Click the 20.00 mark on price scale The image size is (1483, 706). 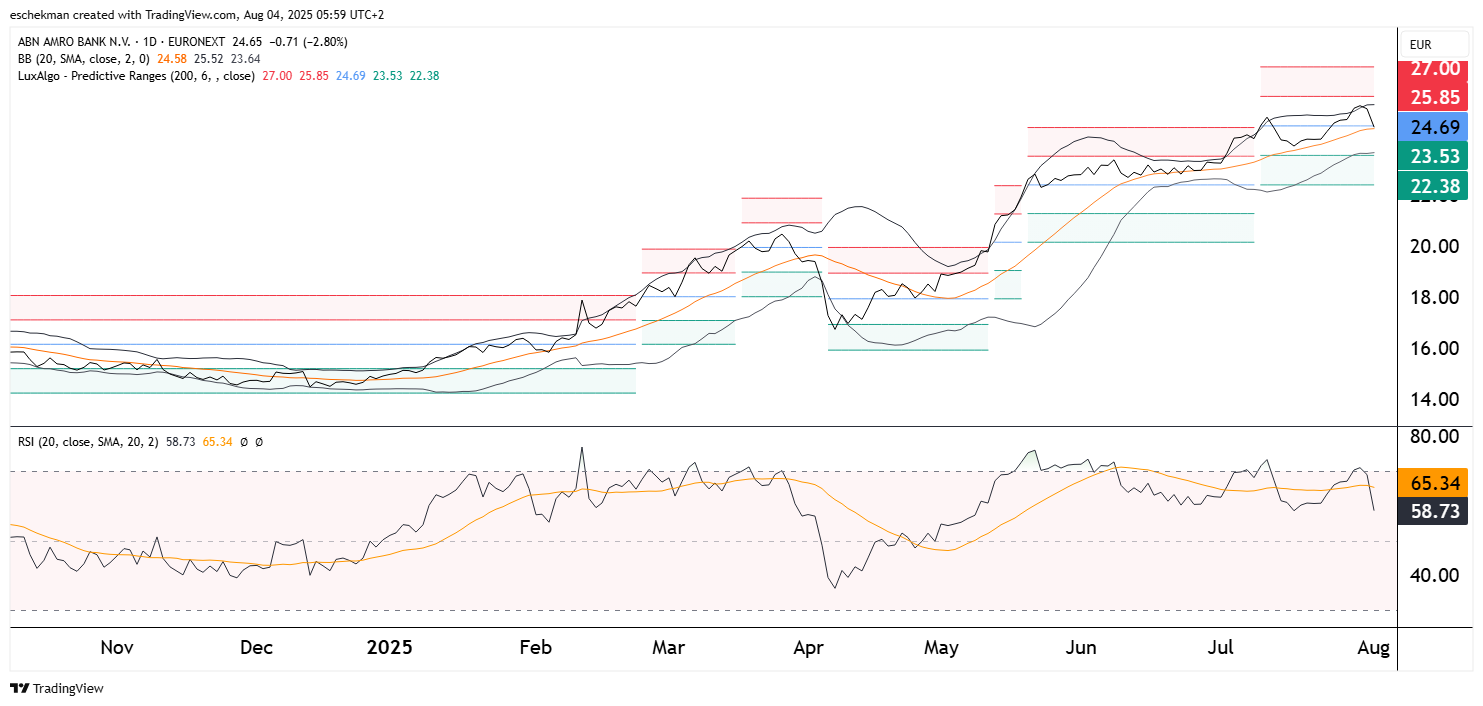tap(1435, 247)
